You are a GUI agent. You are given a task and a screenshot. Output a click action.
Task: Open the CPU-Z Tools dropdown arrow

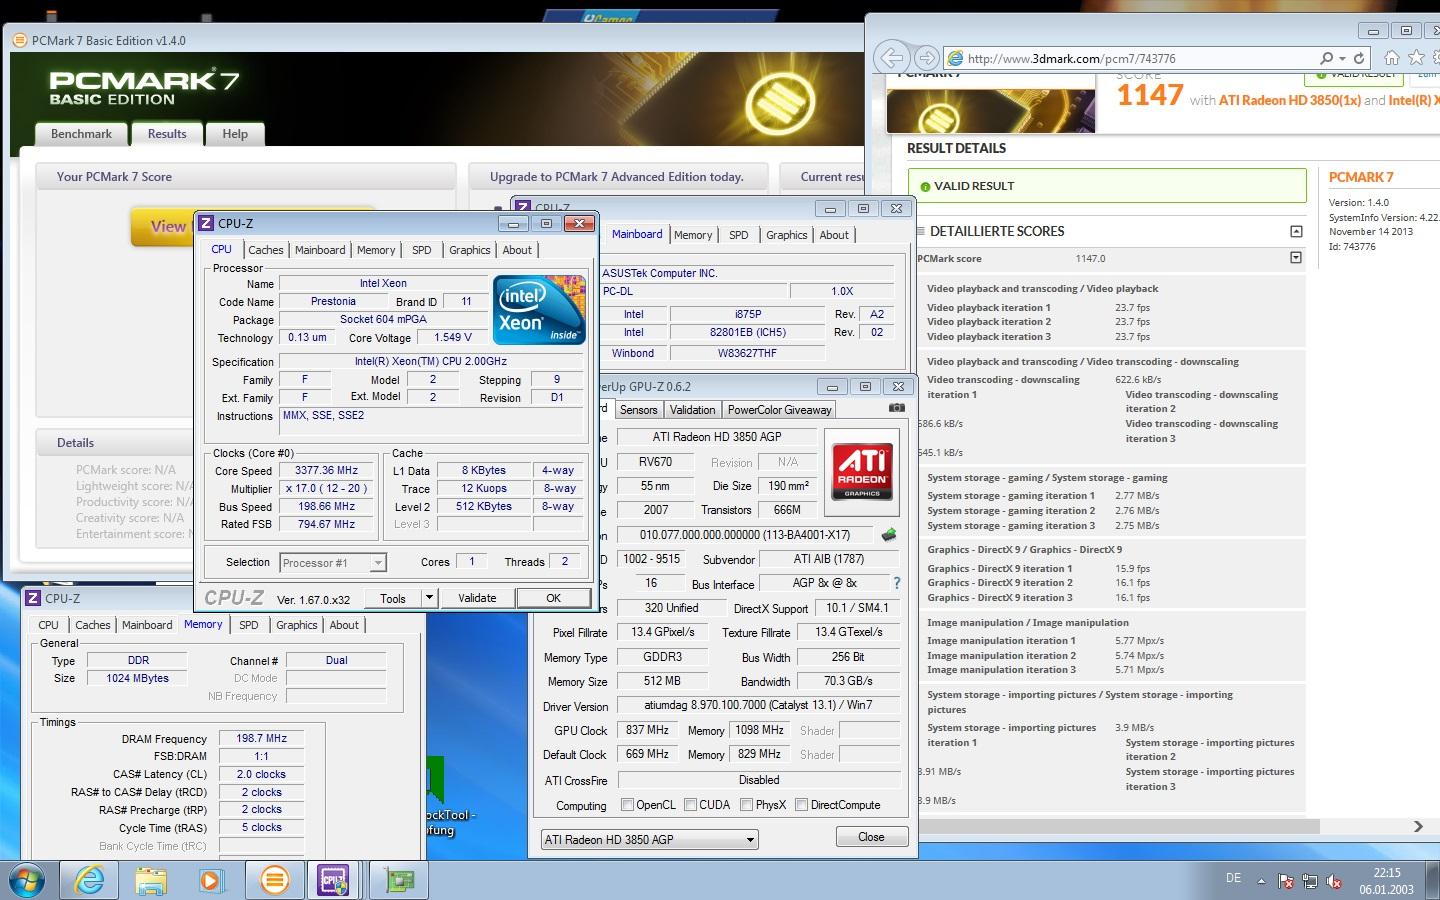[429, 598]
